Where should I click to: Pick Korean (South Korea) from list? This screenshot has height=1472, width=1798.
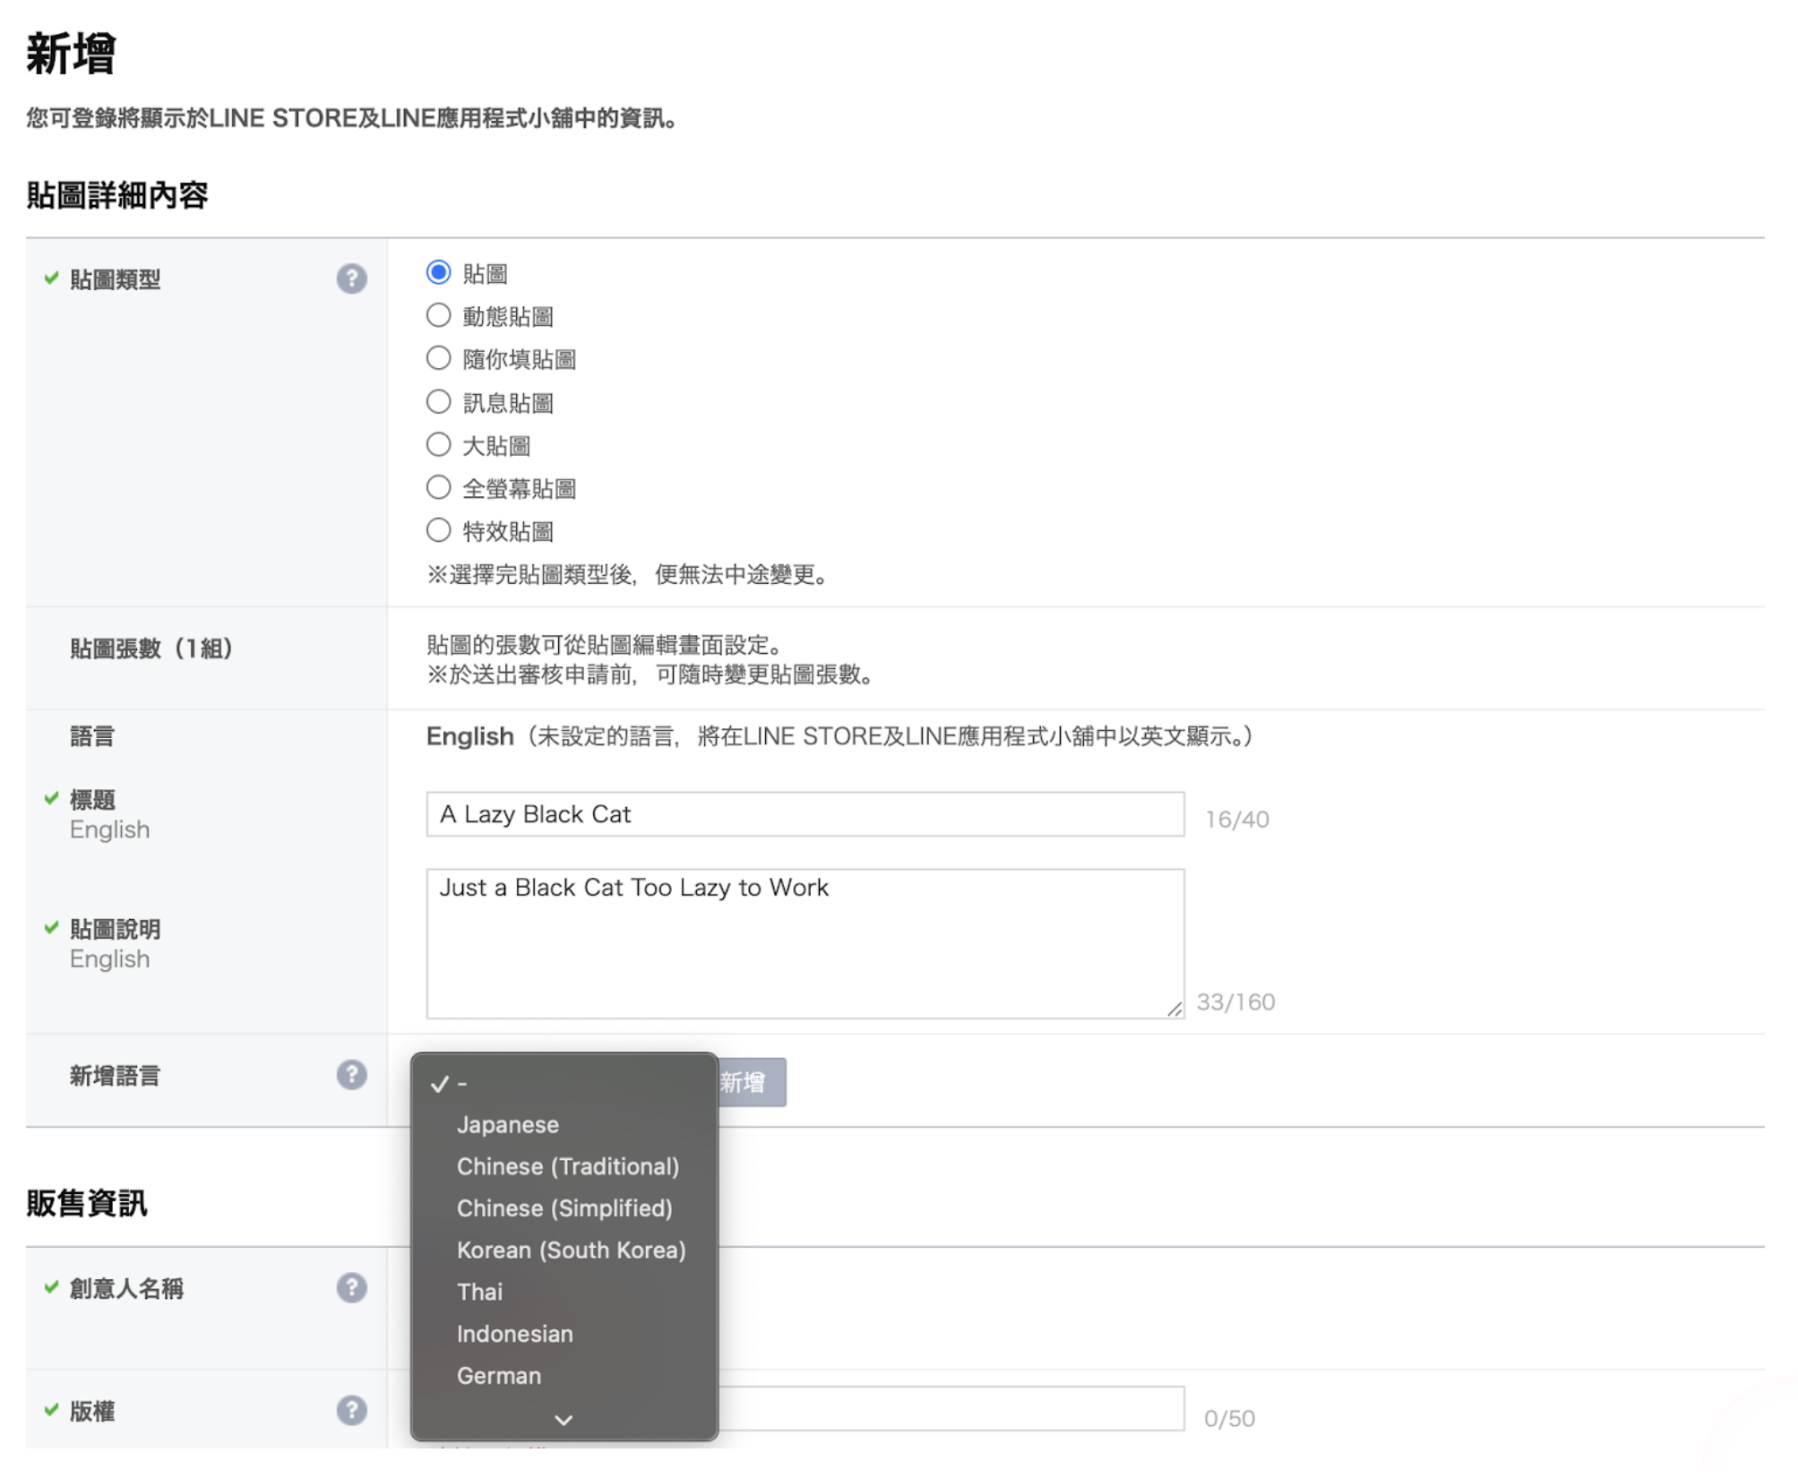(x=570, y=1251)
